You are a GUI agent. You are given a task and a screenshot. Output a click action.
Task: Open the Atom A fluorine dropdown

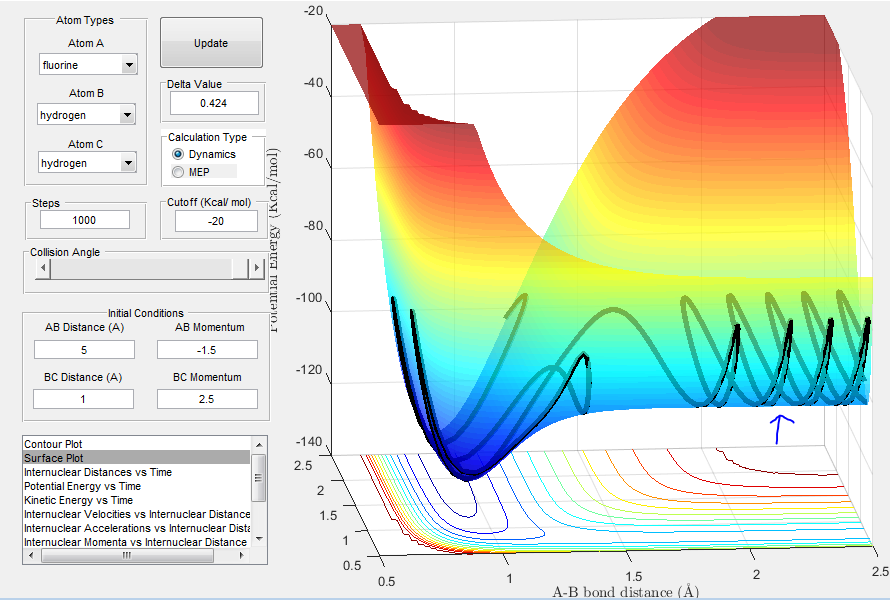pyautogui.click(x=88, y=65)
